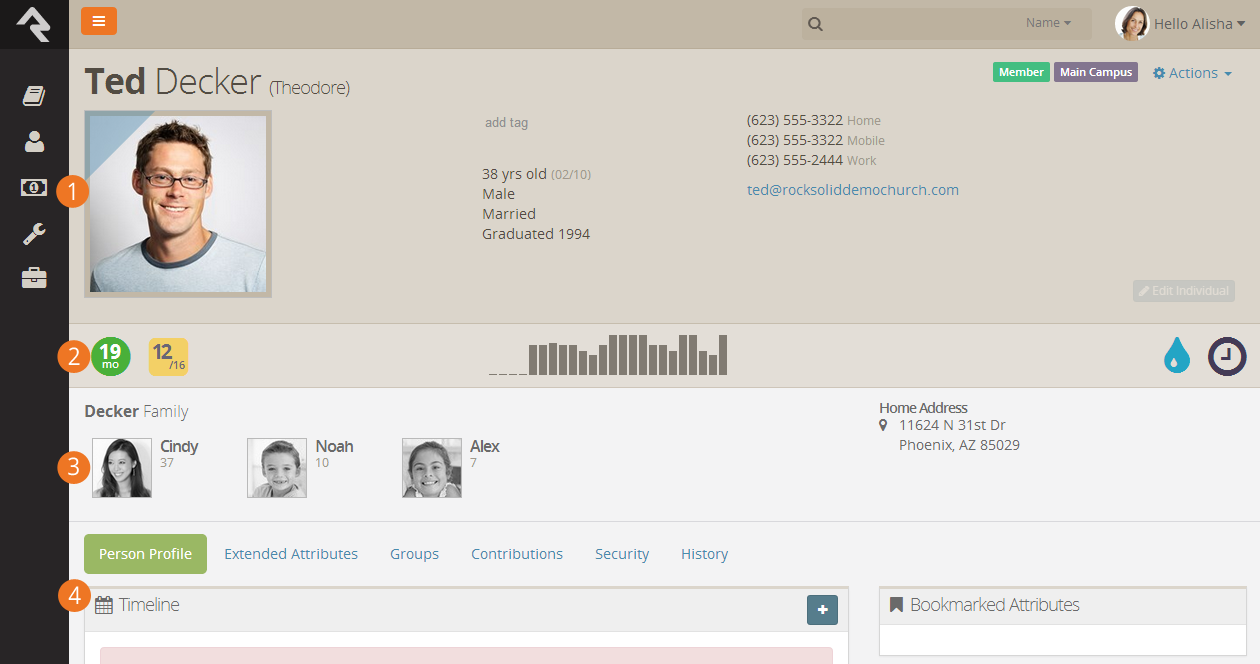This screenshot has width=1260, height=664.
Task: Click Cindy's photo thumbnail
Action: click(122, 468)
